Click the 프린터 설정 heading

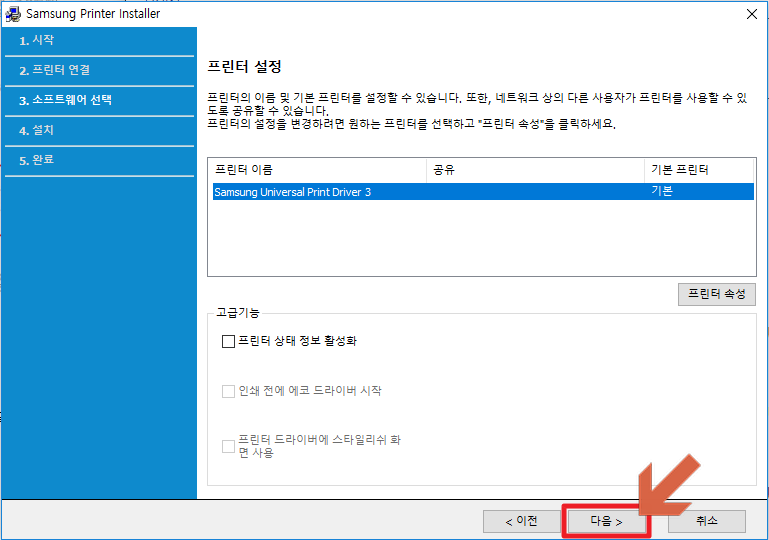pyautogui.click(x=244, y=67)
